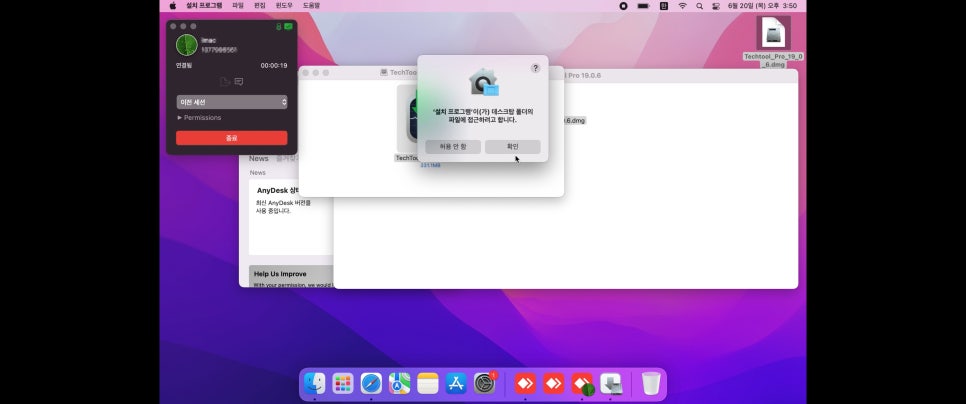Open the 파일 menu in the menu bar

click(238, 6)
